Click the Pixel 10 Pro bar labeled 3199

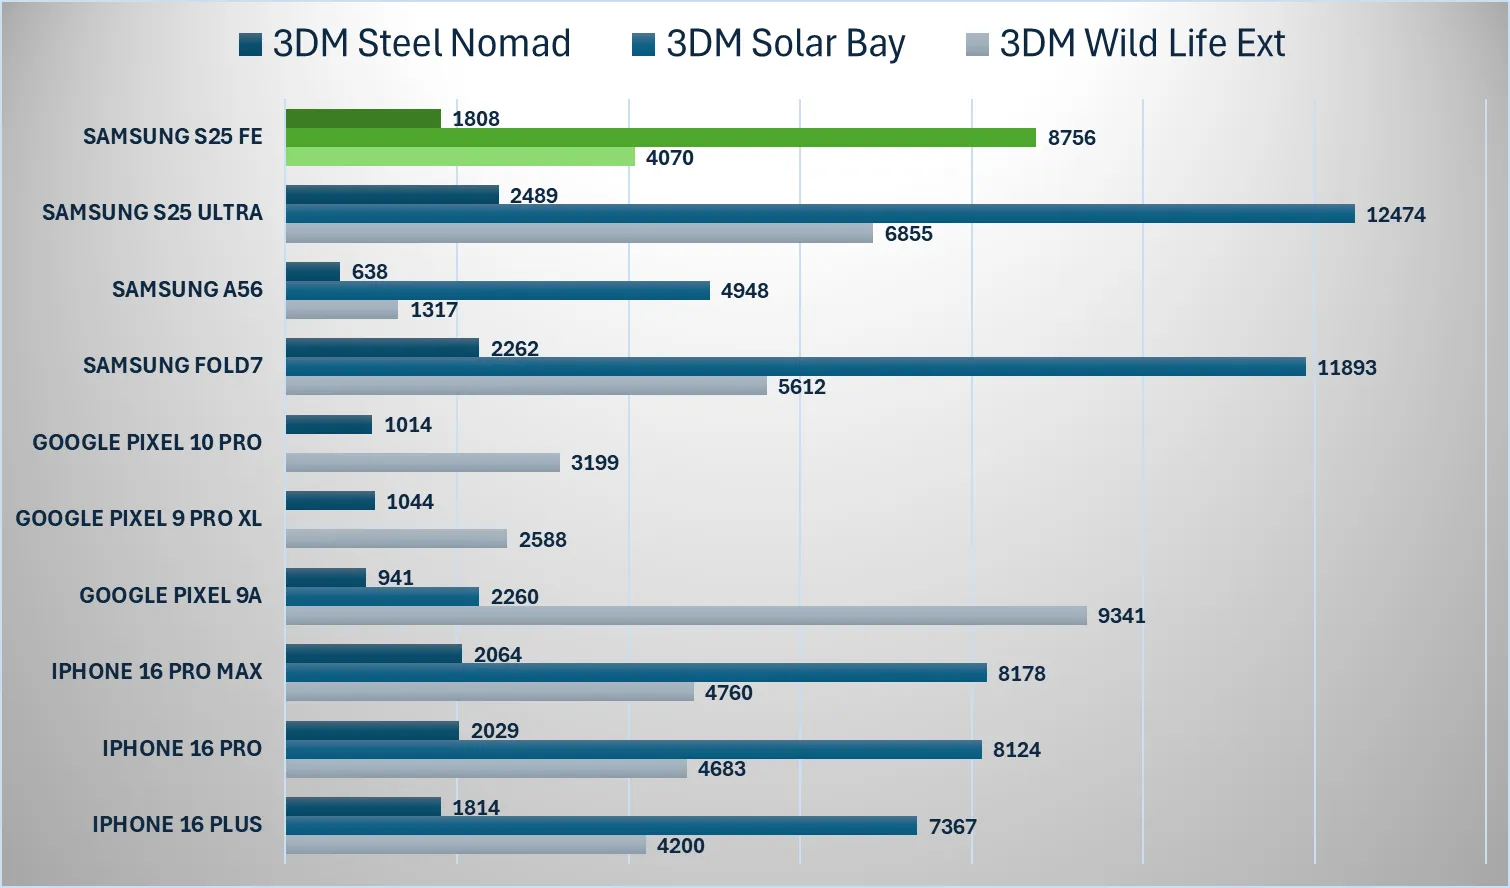(423, 462)
